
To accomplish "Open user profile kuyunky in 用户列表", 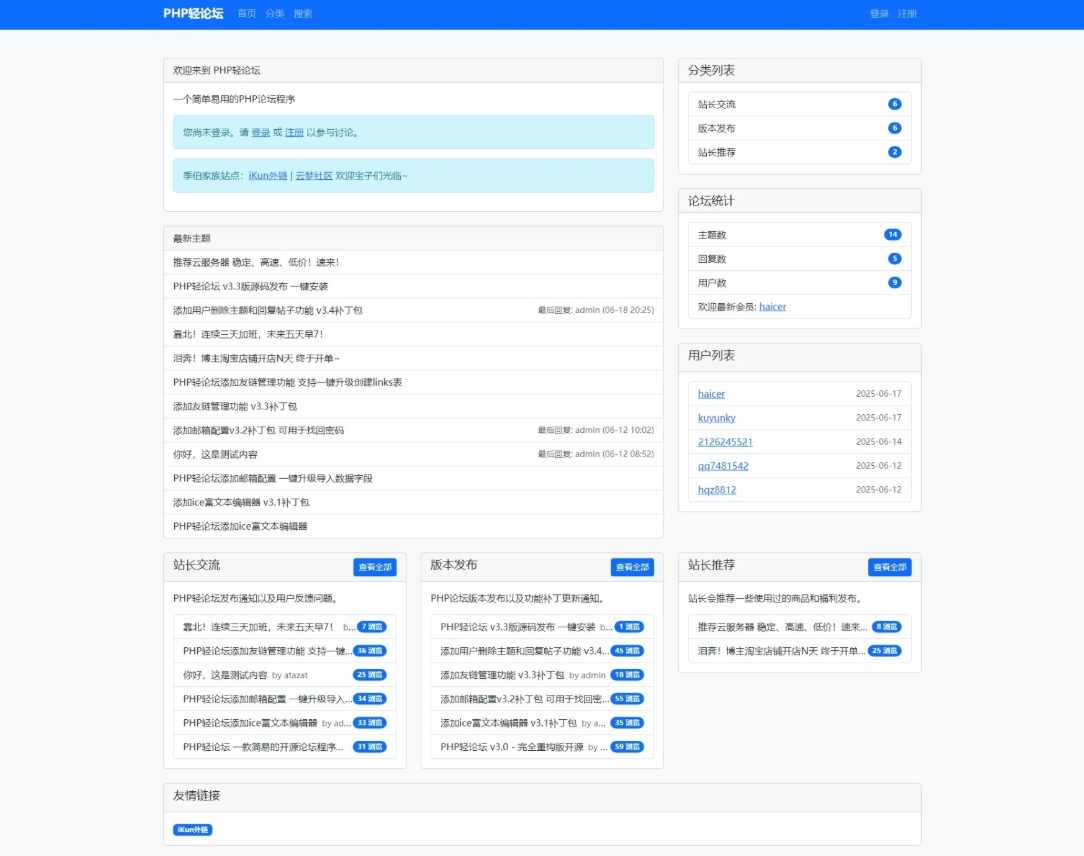I will tap(717, 418).
